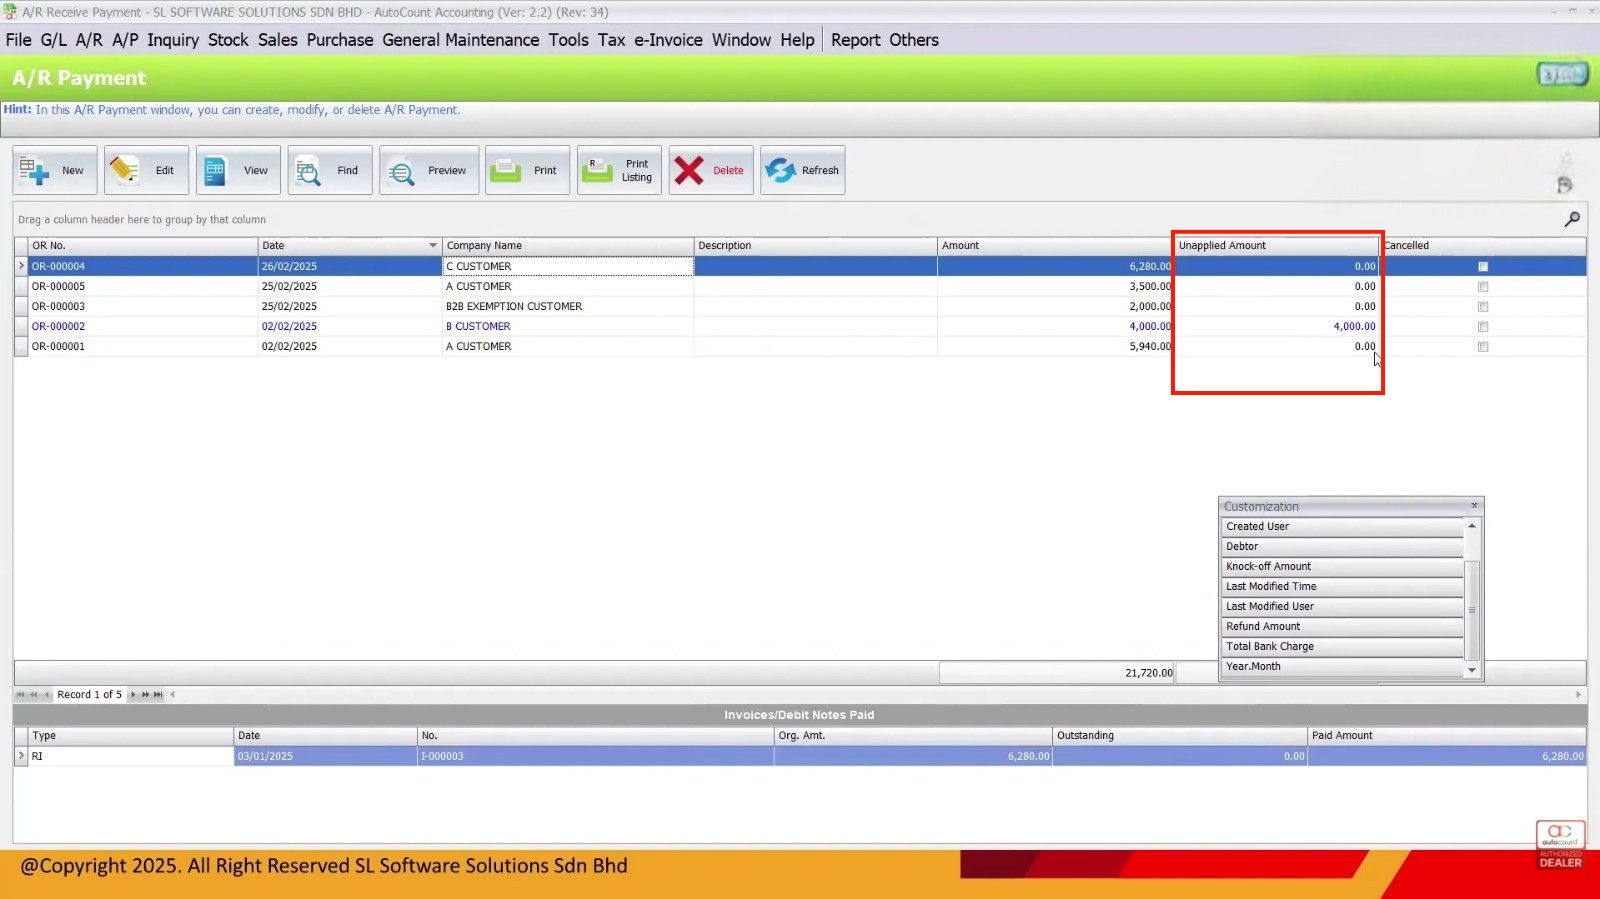Open Preview from the toolbar
The width and height of the screenshot is (1600, 899).
point(429,170)
